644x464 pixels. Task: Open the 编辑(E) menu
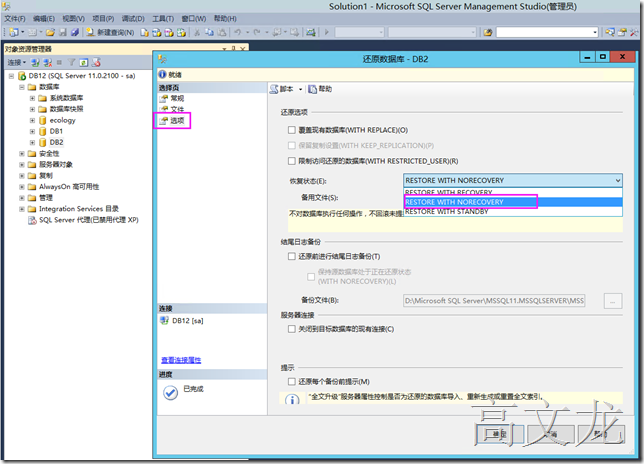point(44,18)
